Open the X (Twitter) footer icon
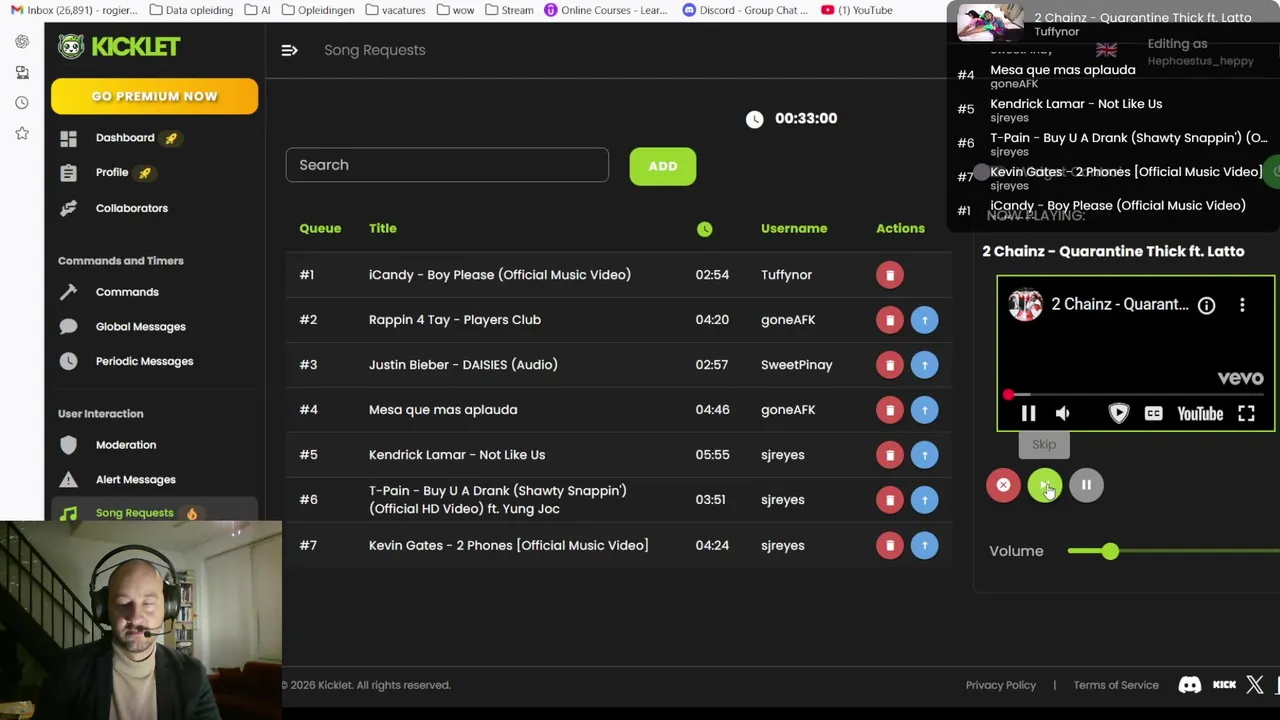The image size is (1280, 720). pos(1255,685)
